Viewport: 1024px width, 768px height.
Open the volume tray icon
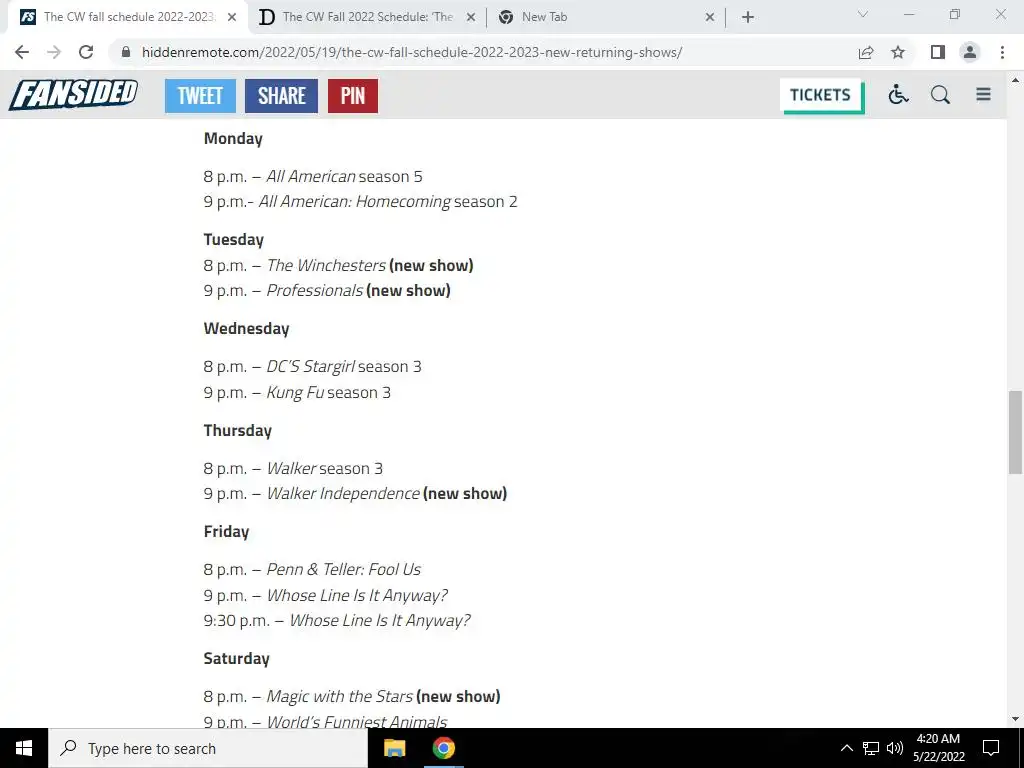(x=895, y=748)
